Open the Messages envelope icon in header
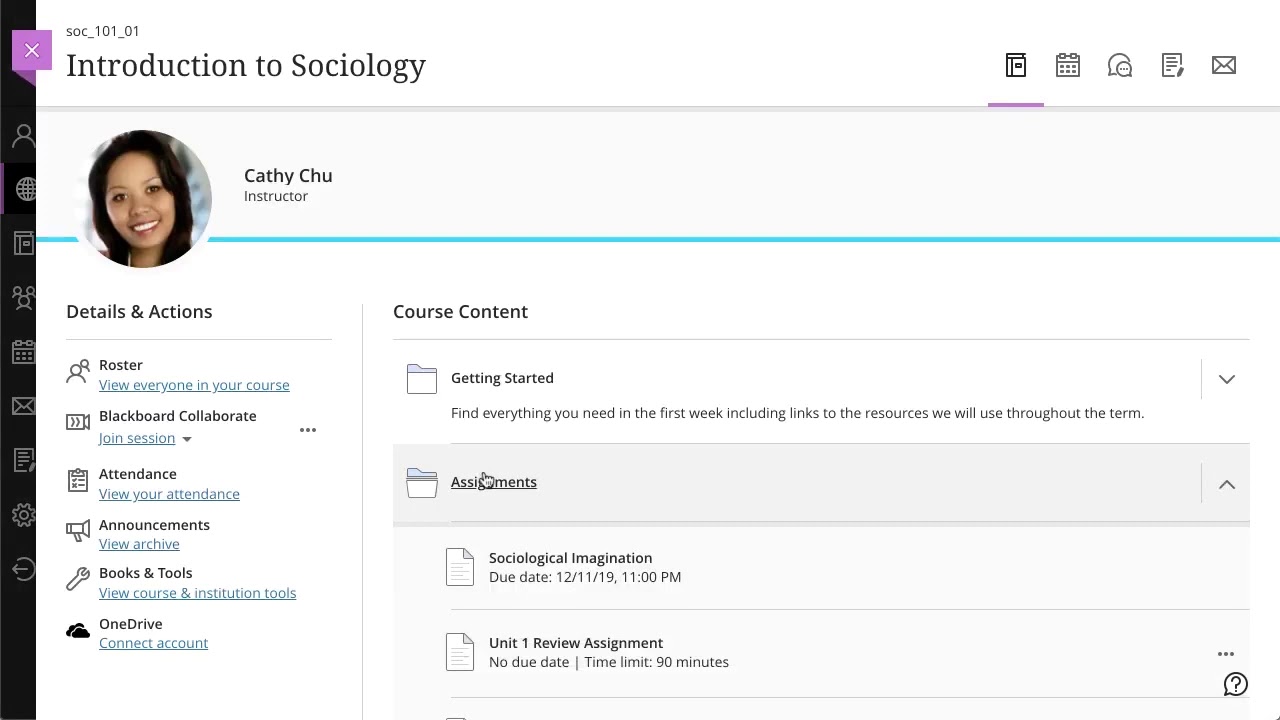This screenshot has height=720, width=1280. click(1224, 66)
